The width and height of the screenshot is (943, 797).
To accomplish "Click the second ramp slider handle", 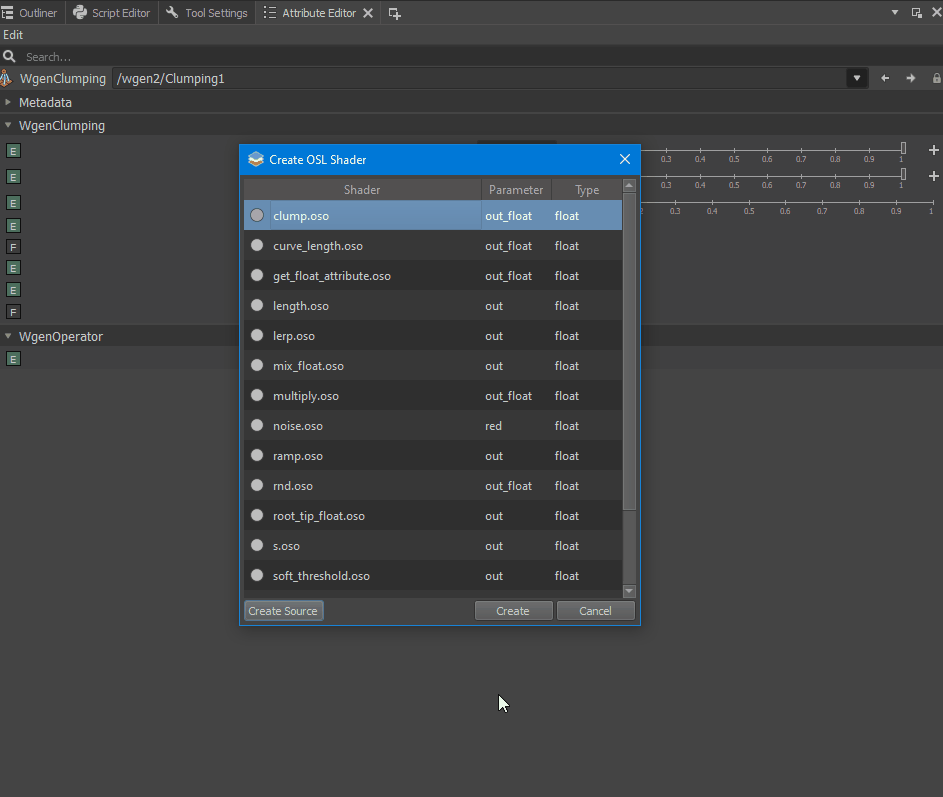I will click(903, 174).
